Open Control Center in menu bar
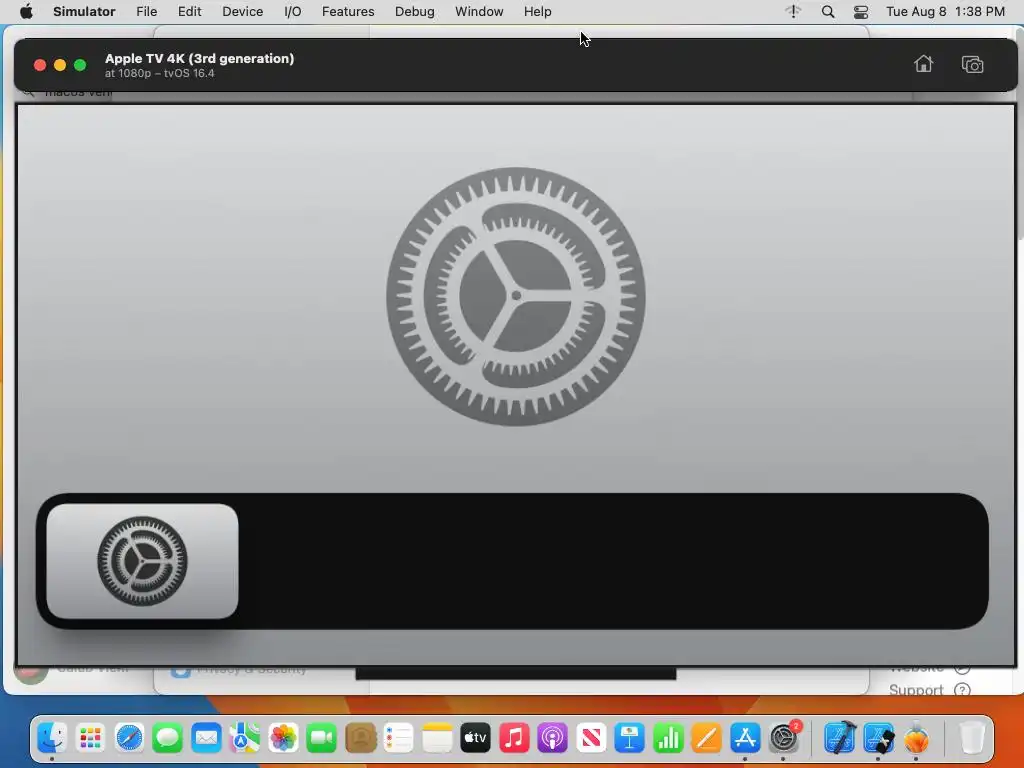Image resolution: width=1024 pixels, height=768 pixels. 861,12
